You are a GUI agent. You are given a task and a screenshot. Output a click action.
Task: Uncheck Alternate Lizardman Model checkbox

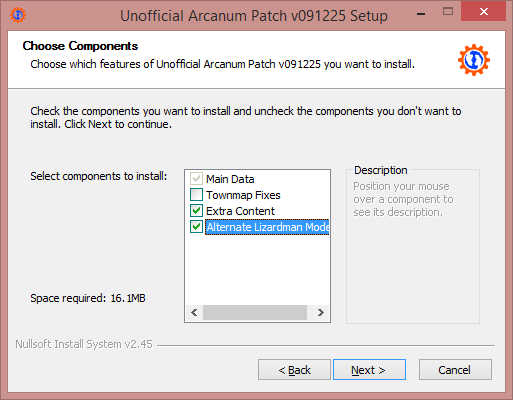pos(196,227)
